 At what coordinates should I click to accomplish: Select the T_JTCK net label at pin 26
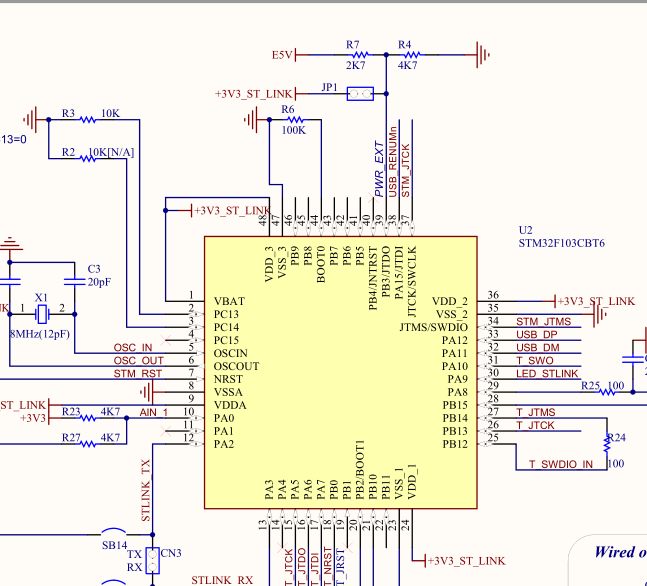(x=535, y=425)
